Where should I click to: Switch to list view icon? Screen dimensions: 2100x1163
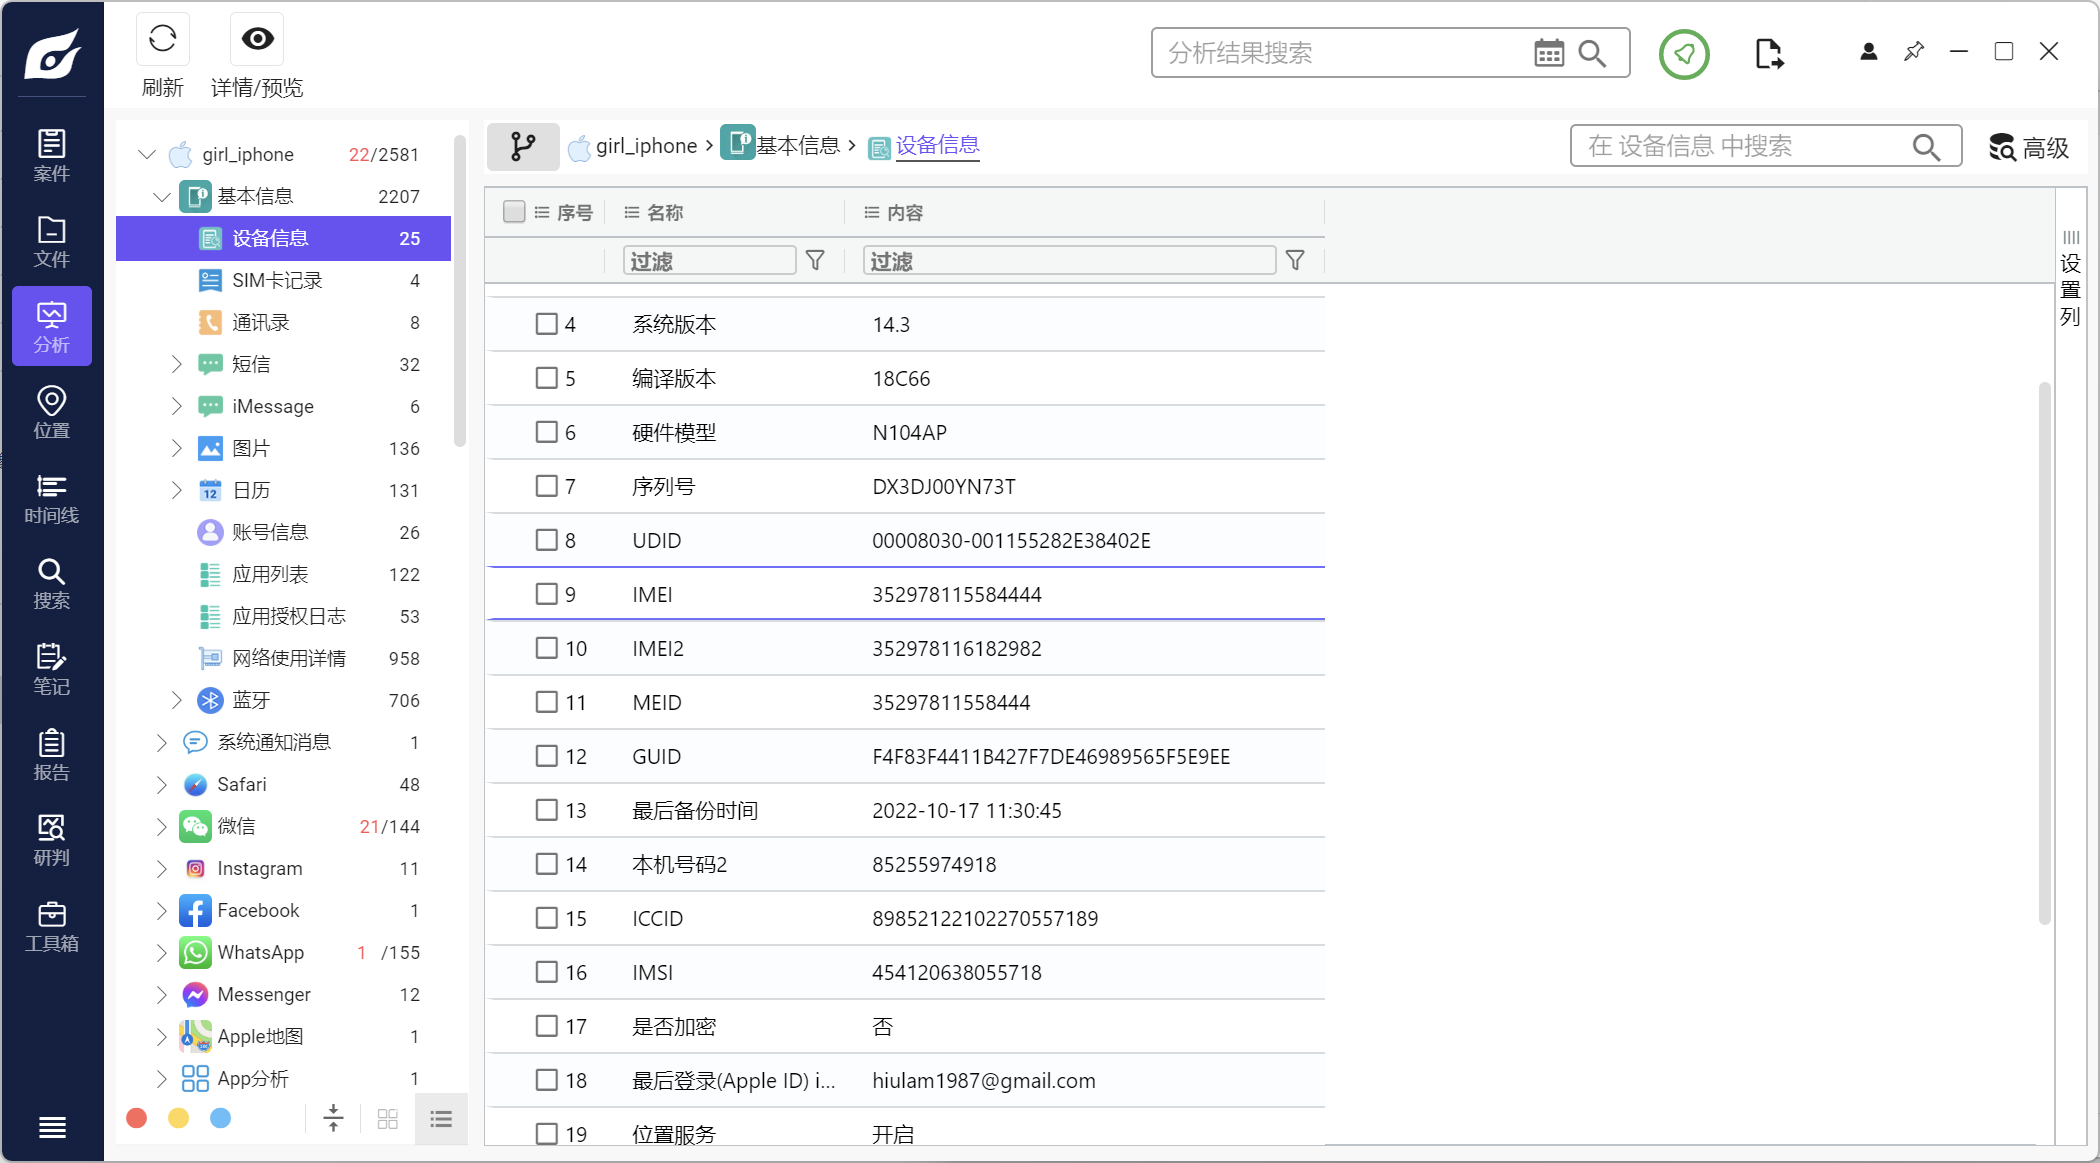(x=441, y=1119)
